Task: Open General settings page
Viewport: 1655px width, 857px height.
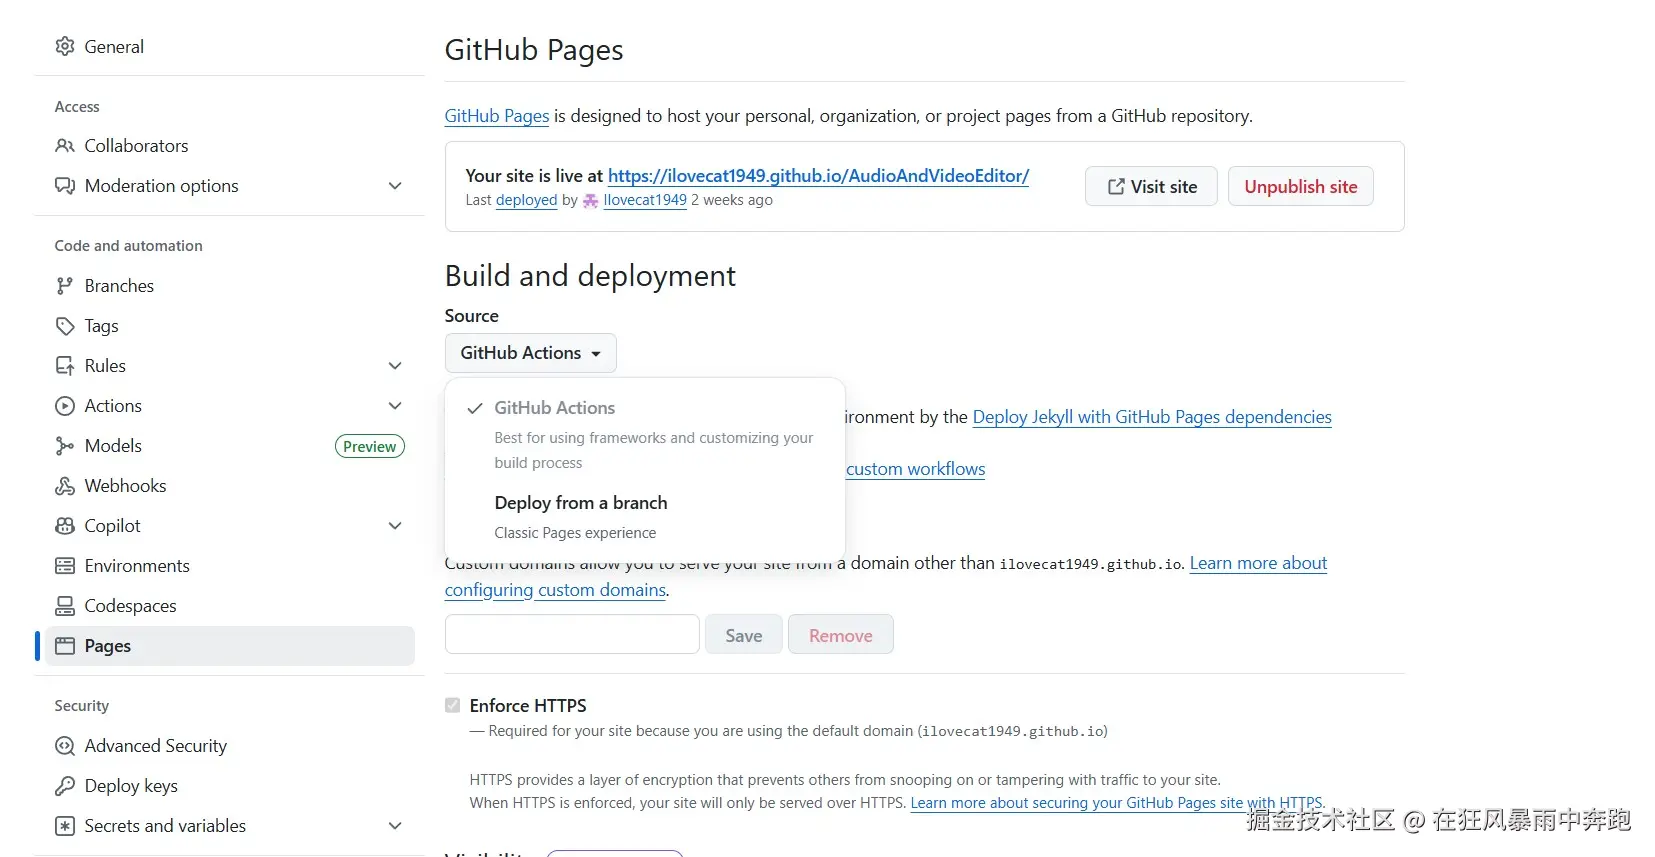Action: click(x=229, y=46)
